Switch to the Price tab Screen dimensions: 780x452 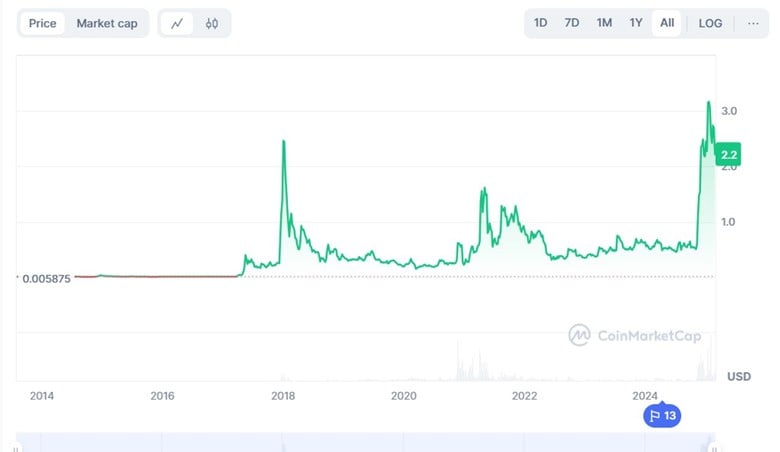(x=43, y=23)
